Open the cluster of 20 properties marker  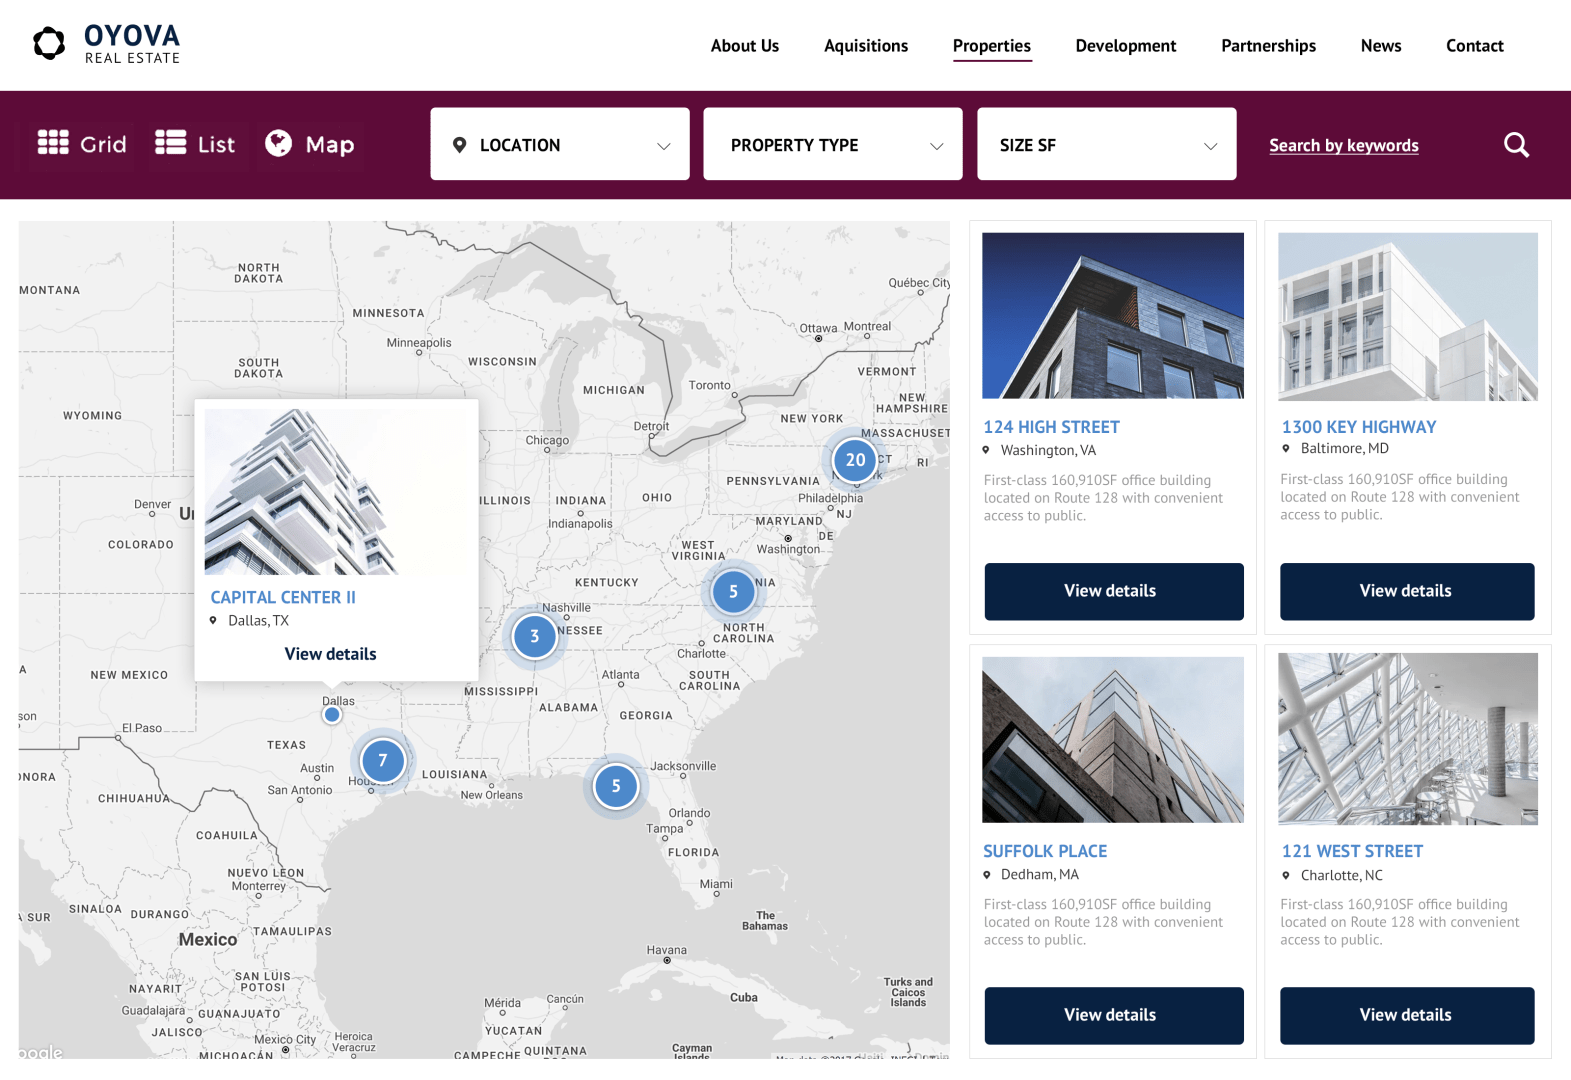[x=855, y=460]
